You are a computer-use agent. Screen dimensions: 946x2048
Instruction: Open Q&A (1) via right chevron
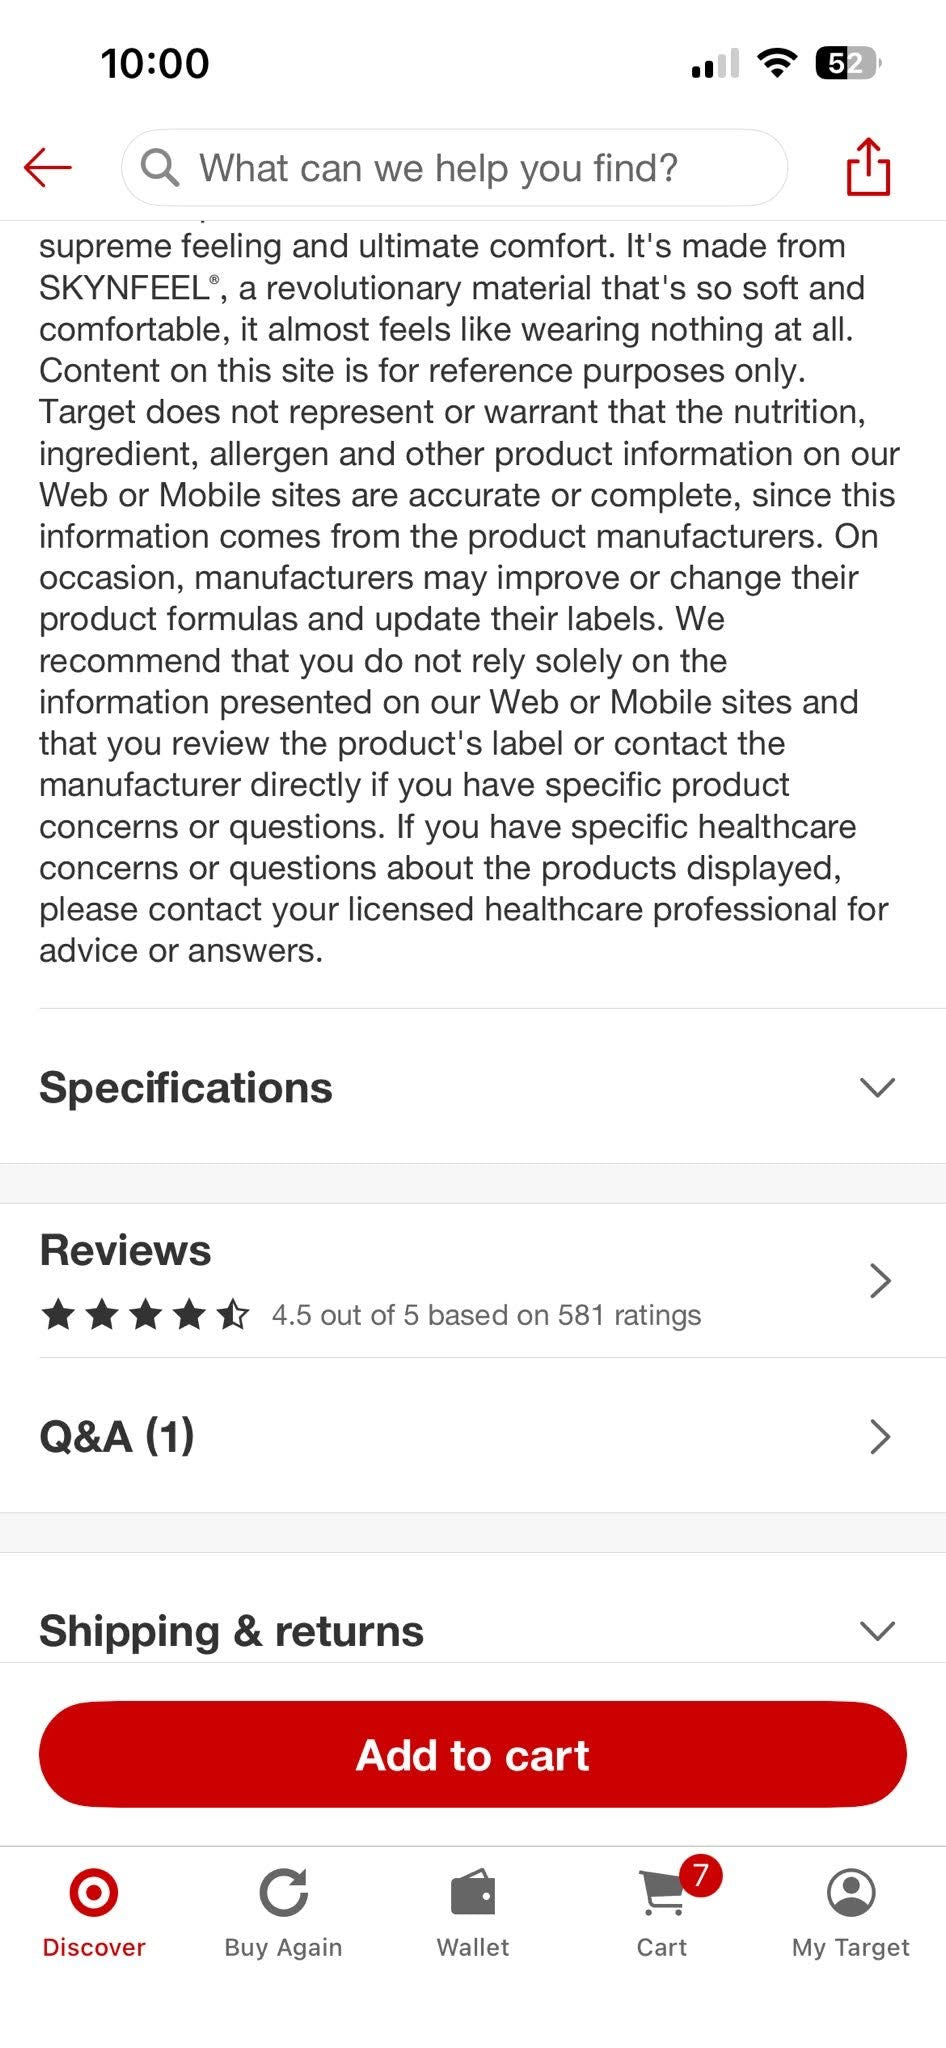880,1436
